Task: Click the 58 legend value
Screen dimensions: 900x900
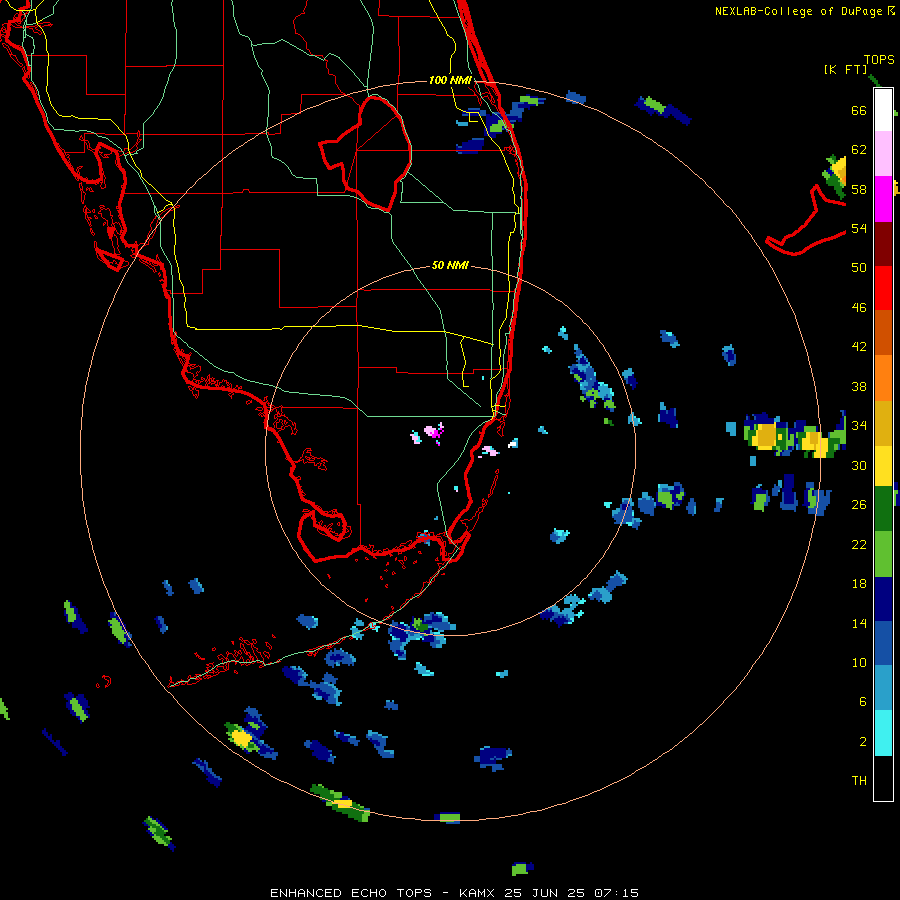Action: point(859,189)
